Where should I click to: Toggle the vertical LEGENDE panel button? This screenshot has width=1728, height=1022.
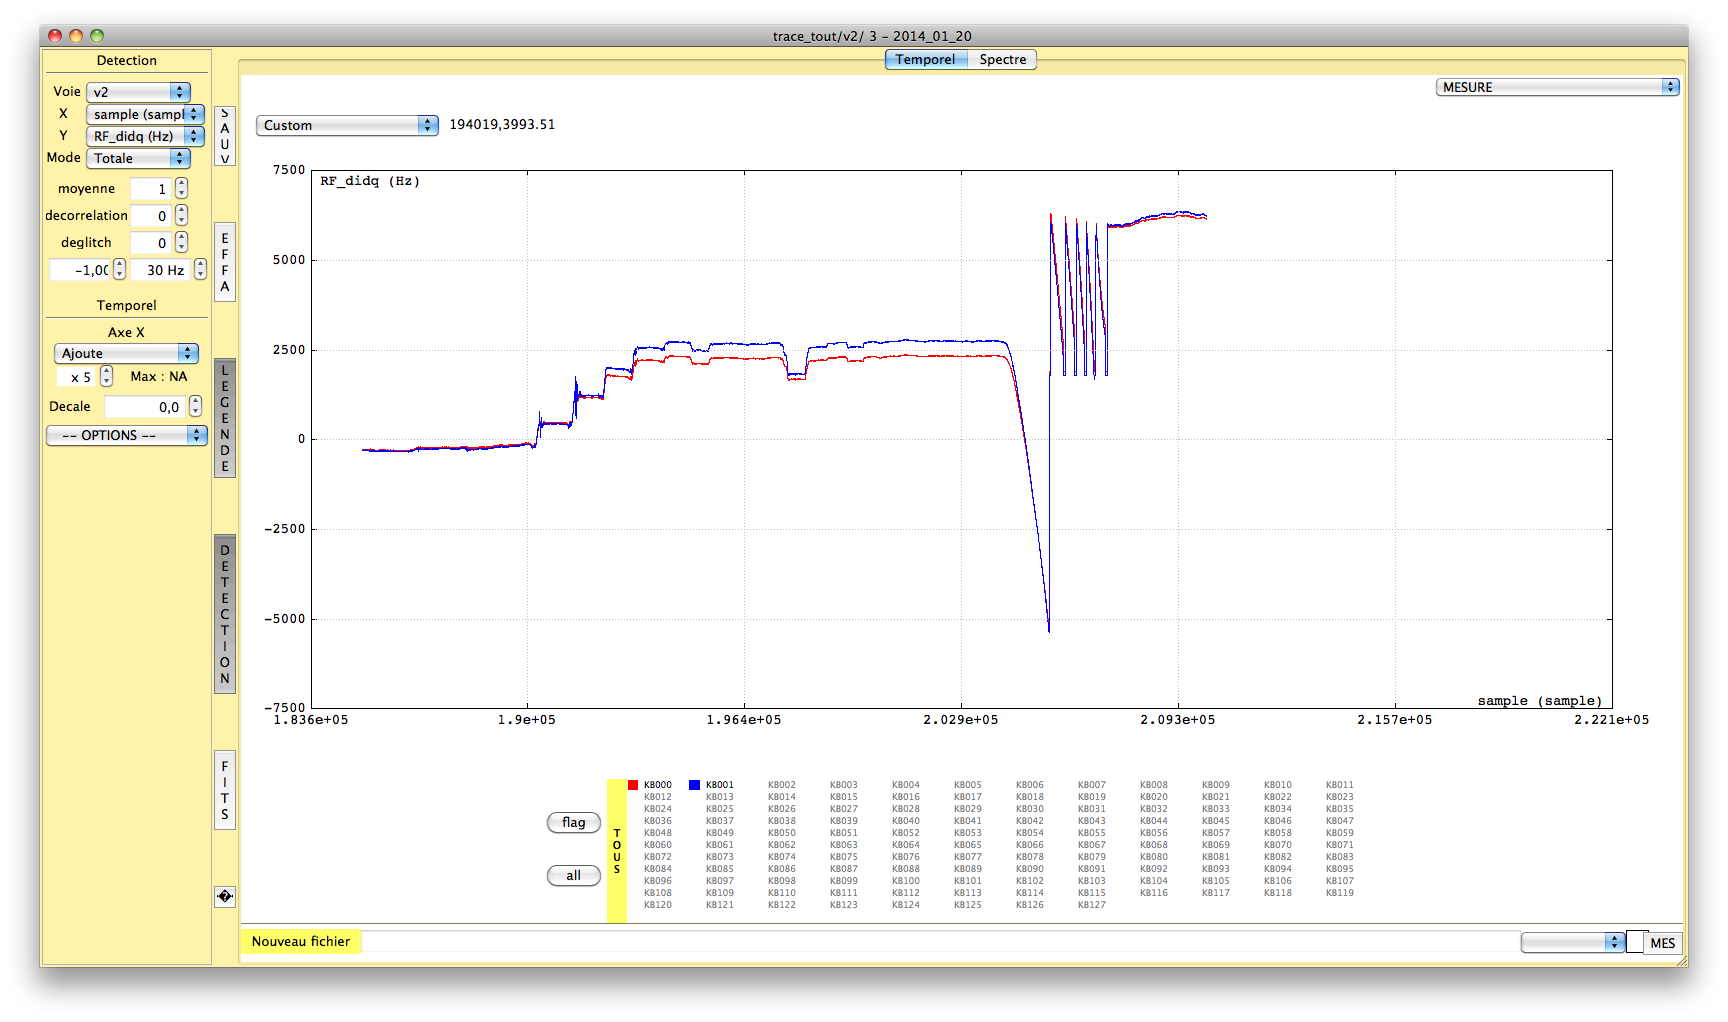(x=225, y=418)
